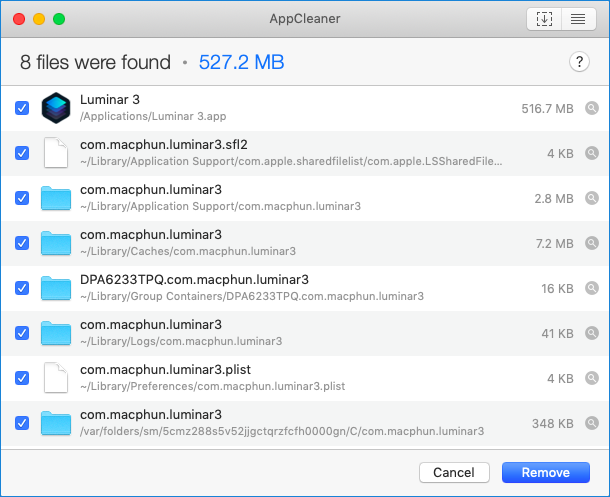The width and height of the screenshot is (610, 497).
Task: Click the AppCleaner window title
Action: pyautogui.click(x=305, y=19)
